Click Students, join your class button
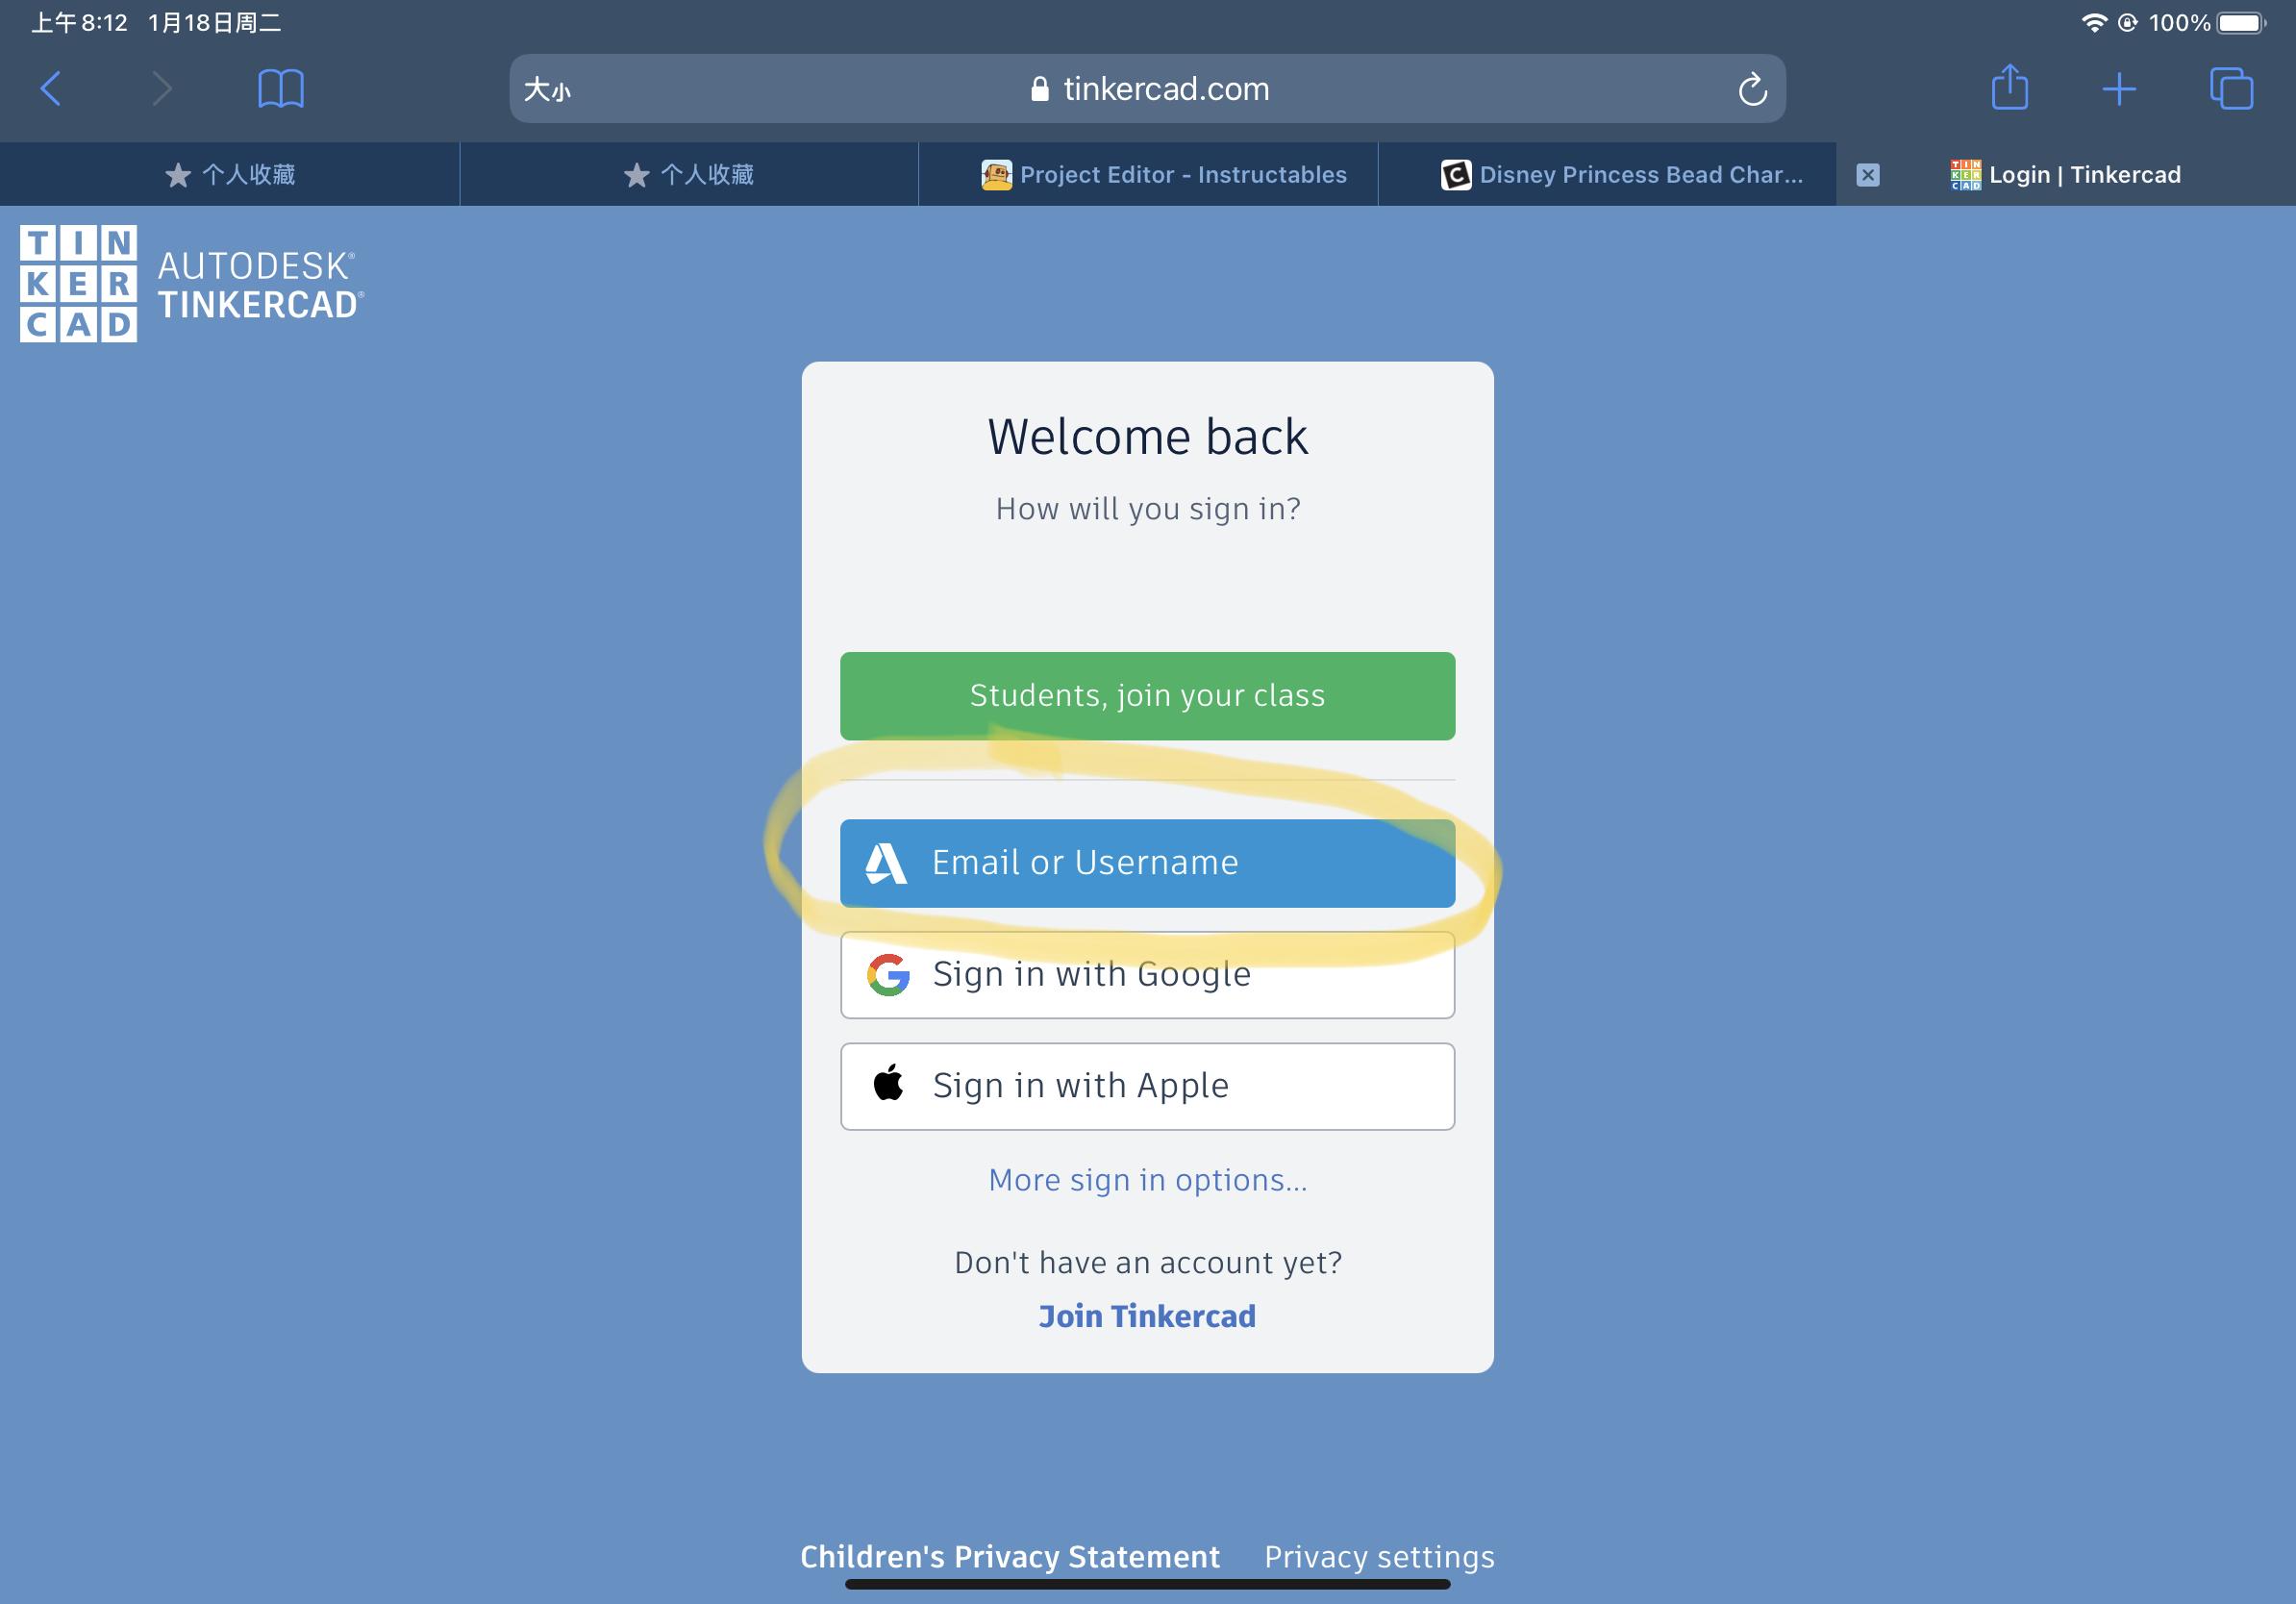This screenshot has width=2296, height=1604. (1147, 696)
